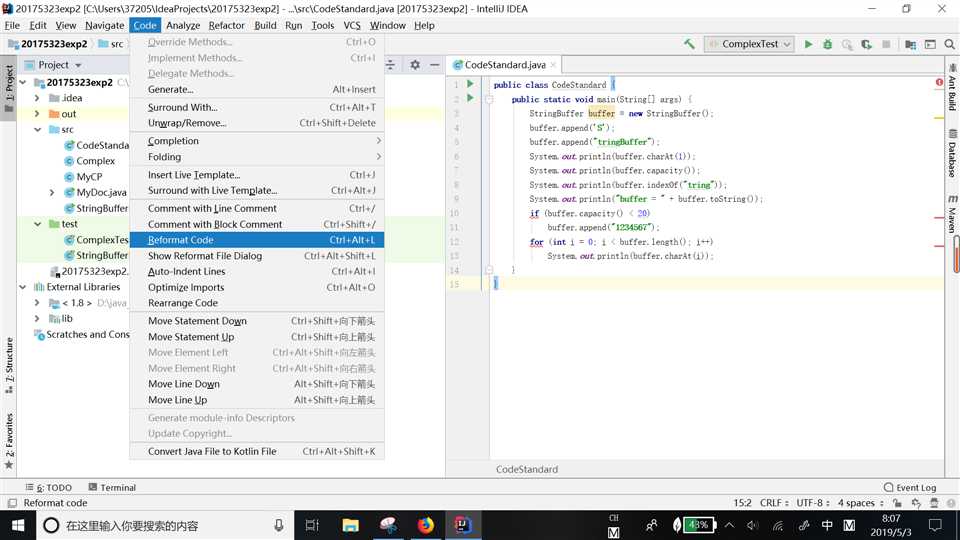Screen dimensions: 960x540
Task: Open Event Log in status bar
Action: 910,487
